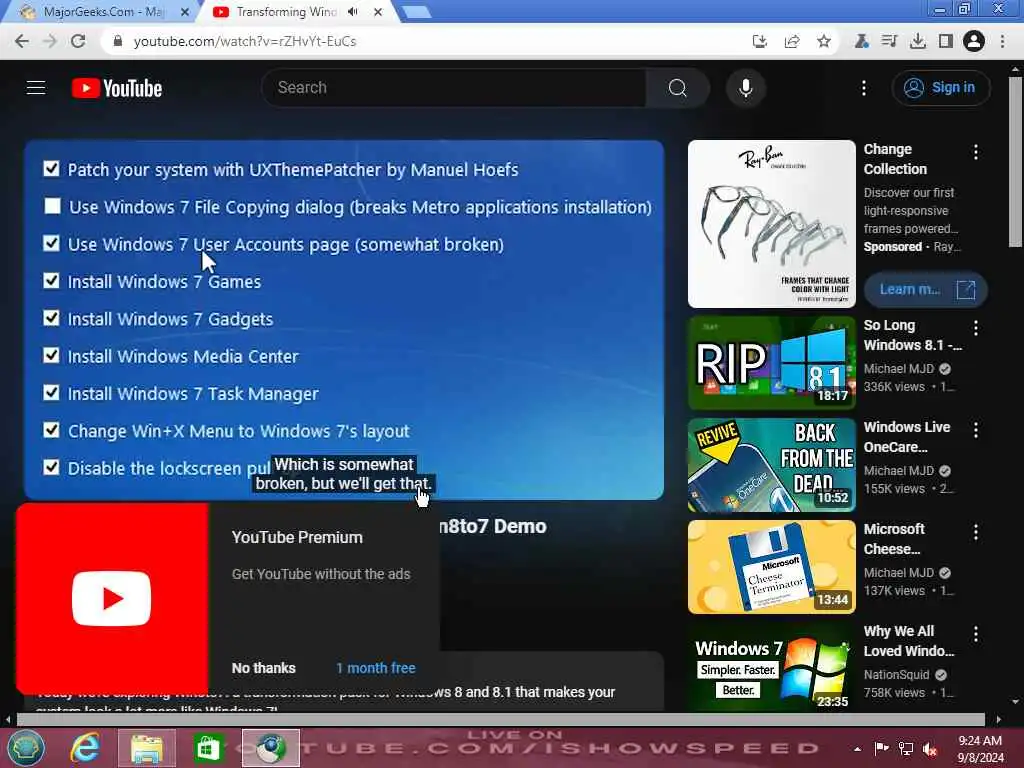The width and height of the screenshot is (1024, 768).
Task: Bookmark this page with star icon
Action: click(824, 41)
